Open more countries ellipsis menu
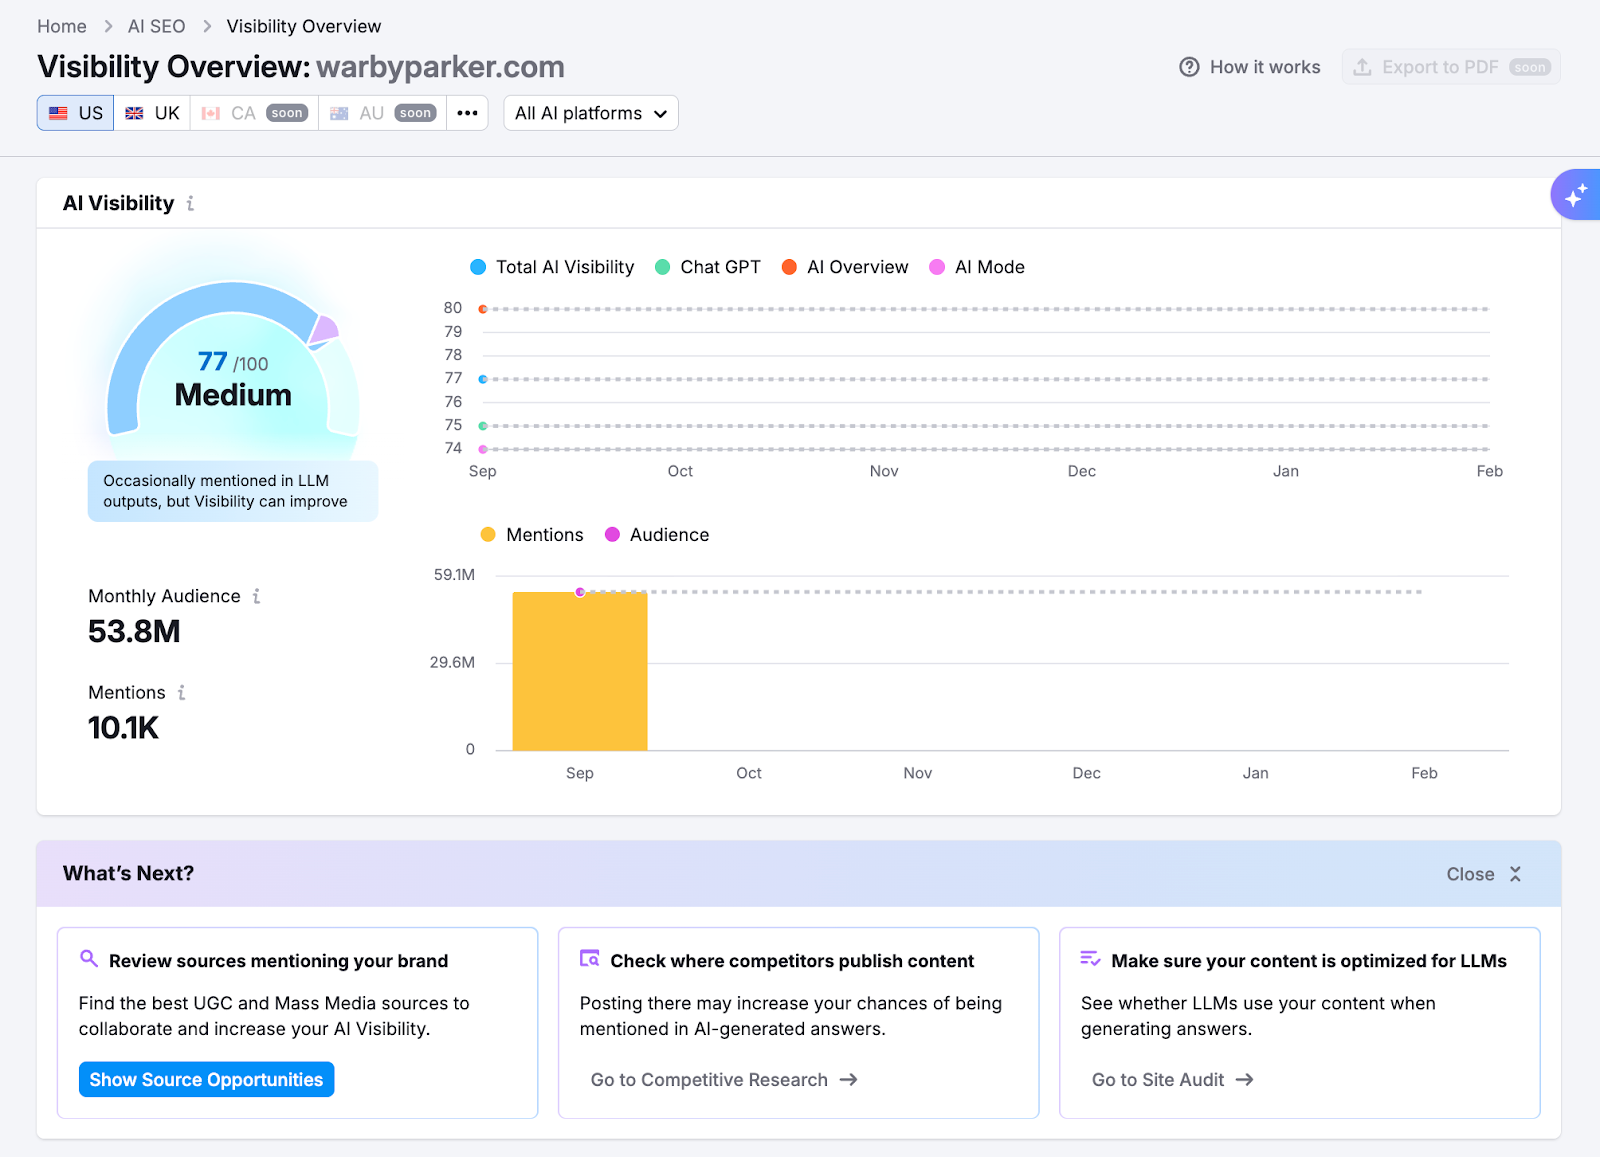This screenshot has width=1600, height=1157. pyautogui.click(x=467, y=113)
